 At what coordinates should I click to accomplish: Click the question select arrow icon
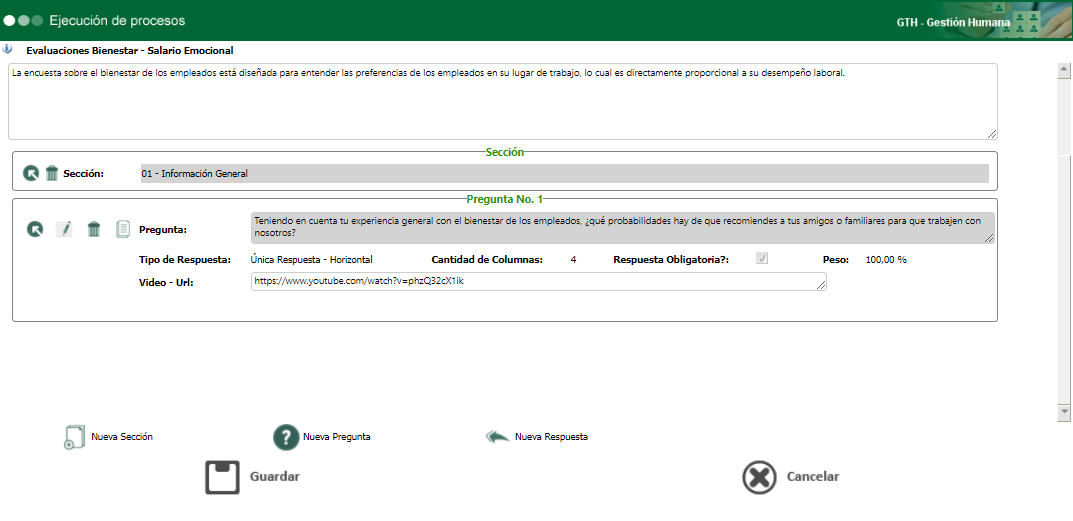(35, 229)
